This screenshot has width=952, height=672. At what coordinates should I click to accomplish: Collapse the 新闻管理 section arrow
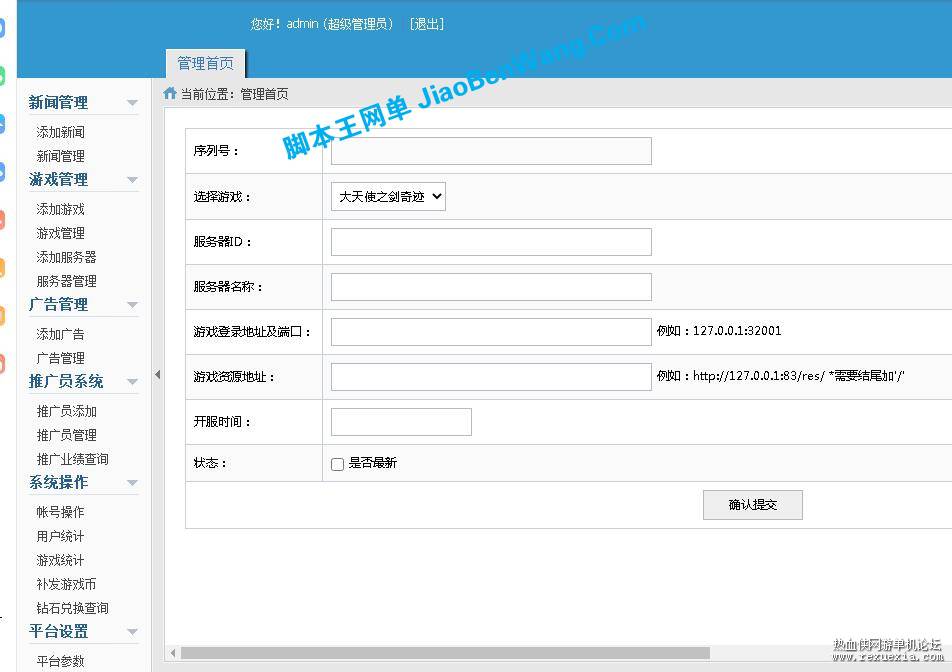click(132, 103)
